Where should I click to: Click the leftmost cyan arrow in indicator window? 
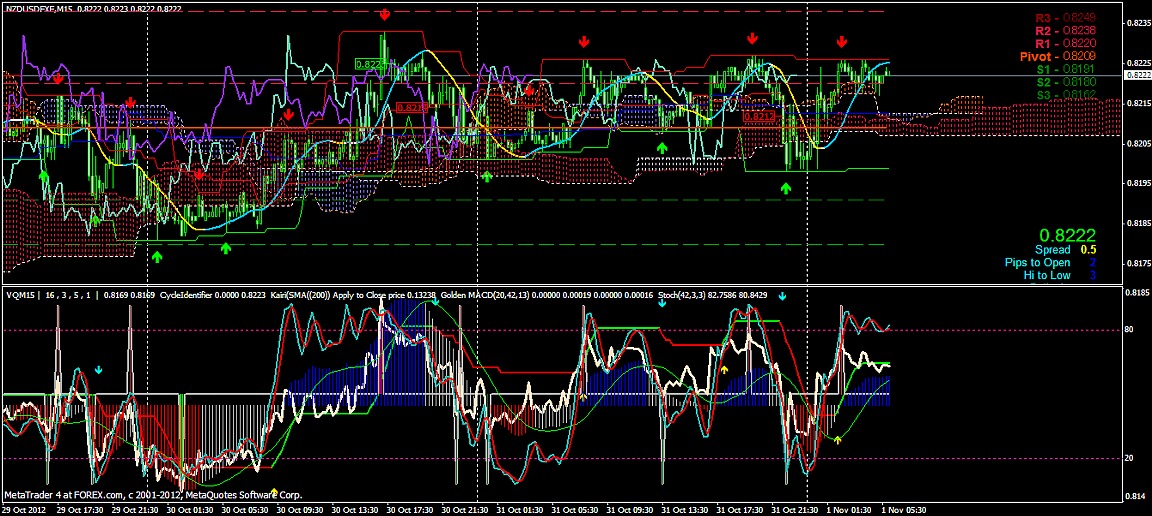coord(98,370)
